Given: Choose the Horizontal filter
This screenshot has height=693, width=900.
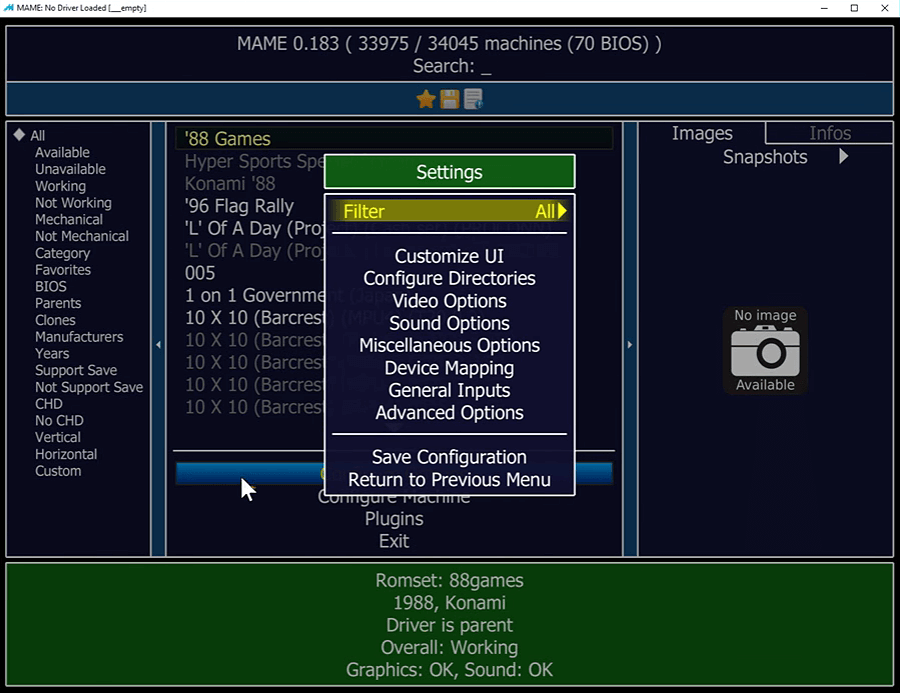Looking at the screenshot, I should click(66, 454).
